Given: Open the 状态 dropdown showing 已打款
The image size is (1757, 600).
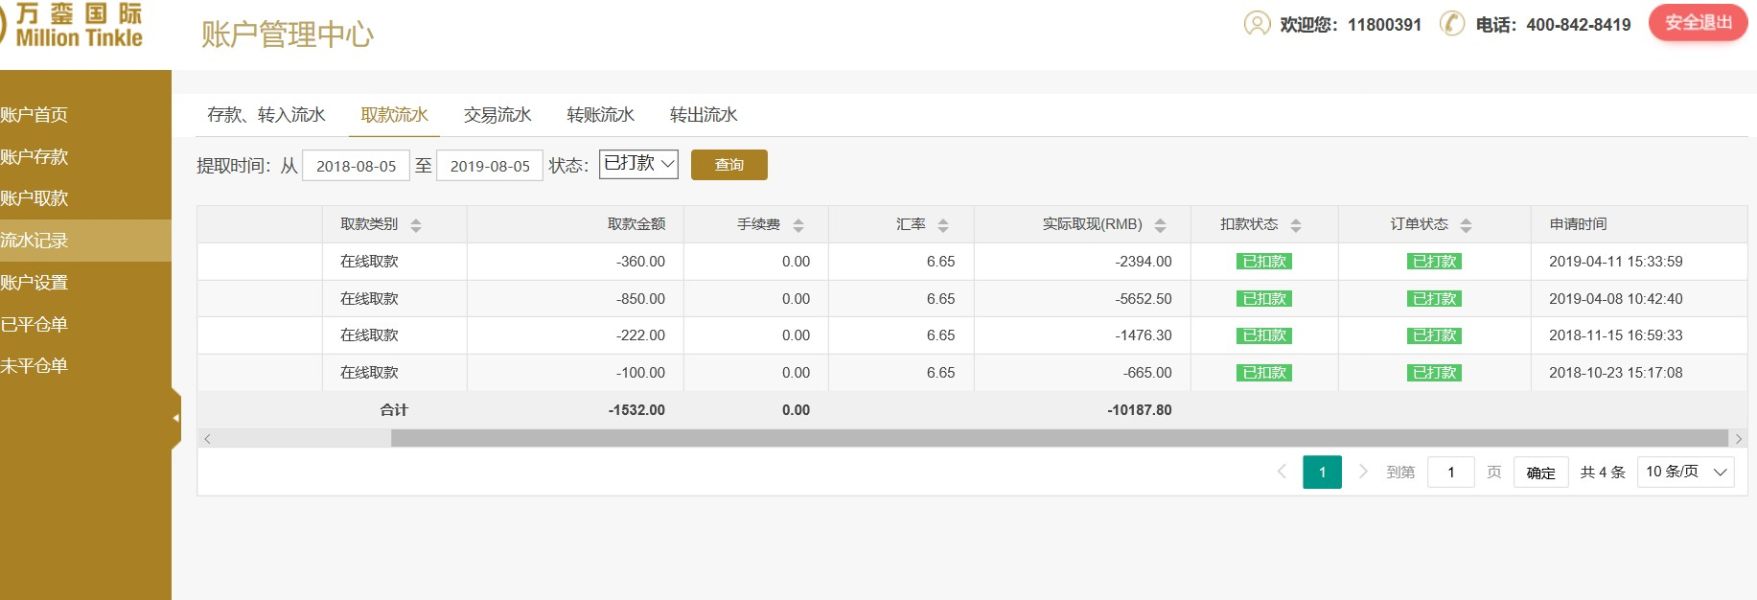Looking at the screenshot, I should pos(638,164).
